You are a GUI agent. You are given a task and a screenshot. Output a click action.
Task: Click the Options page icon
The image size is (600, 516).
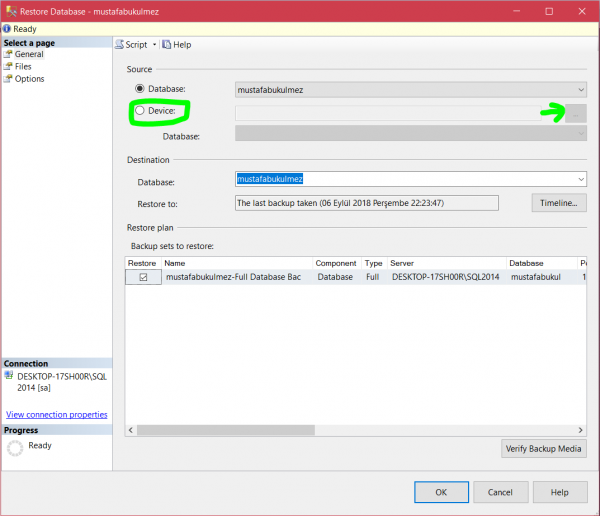coord(8,79)
